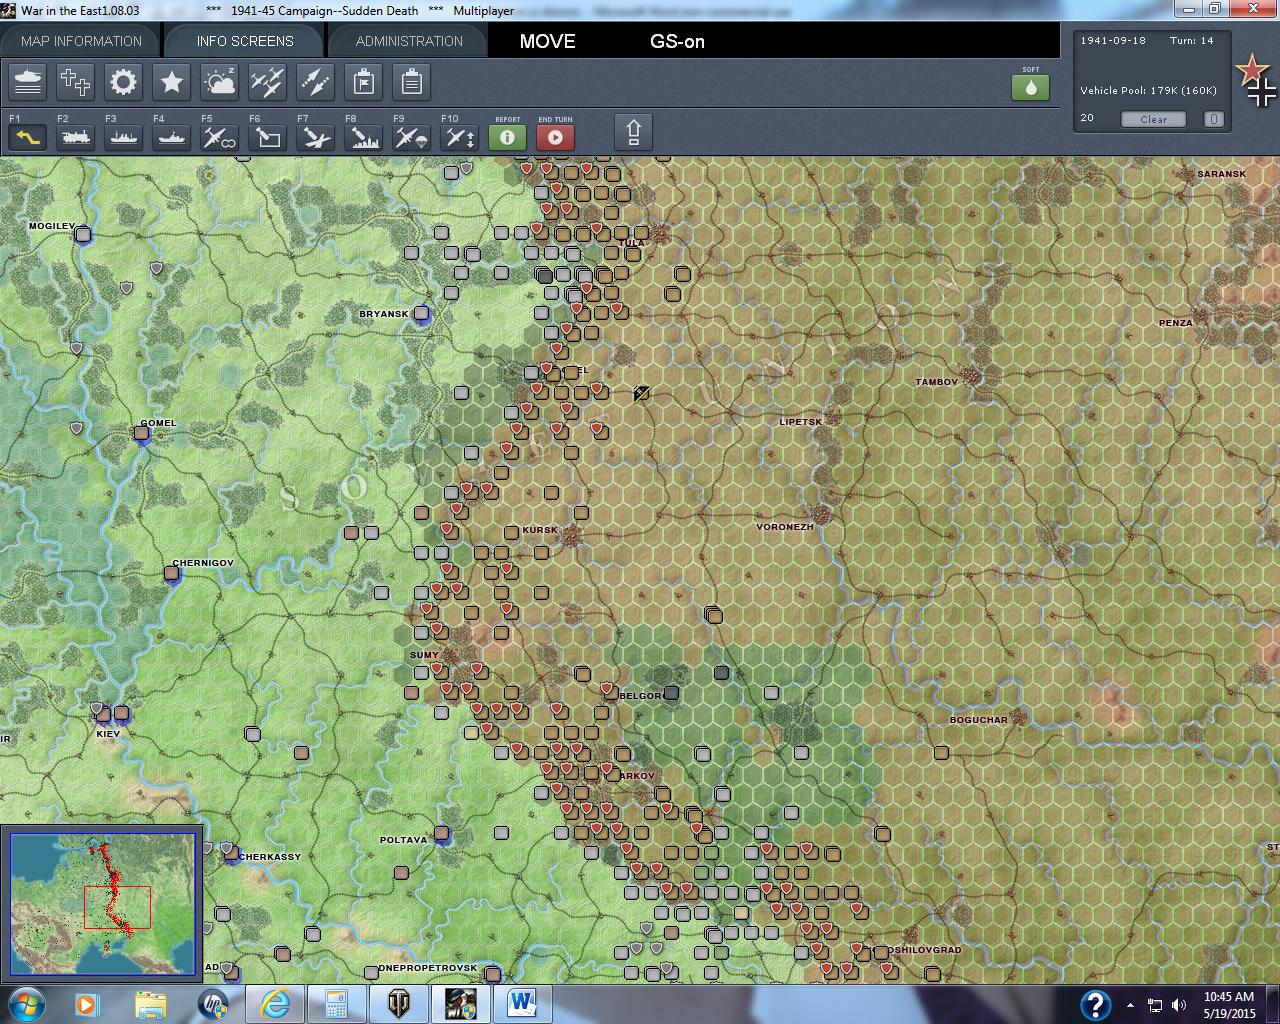Select the F1 move mode arrow

(x=28, y=137)
